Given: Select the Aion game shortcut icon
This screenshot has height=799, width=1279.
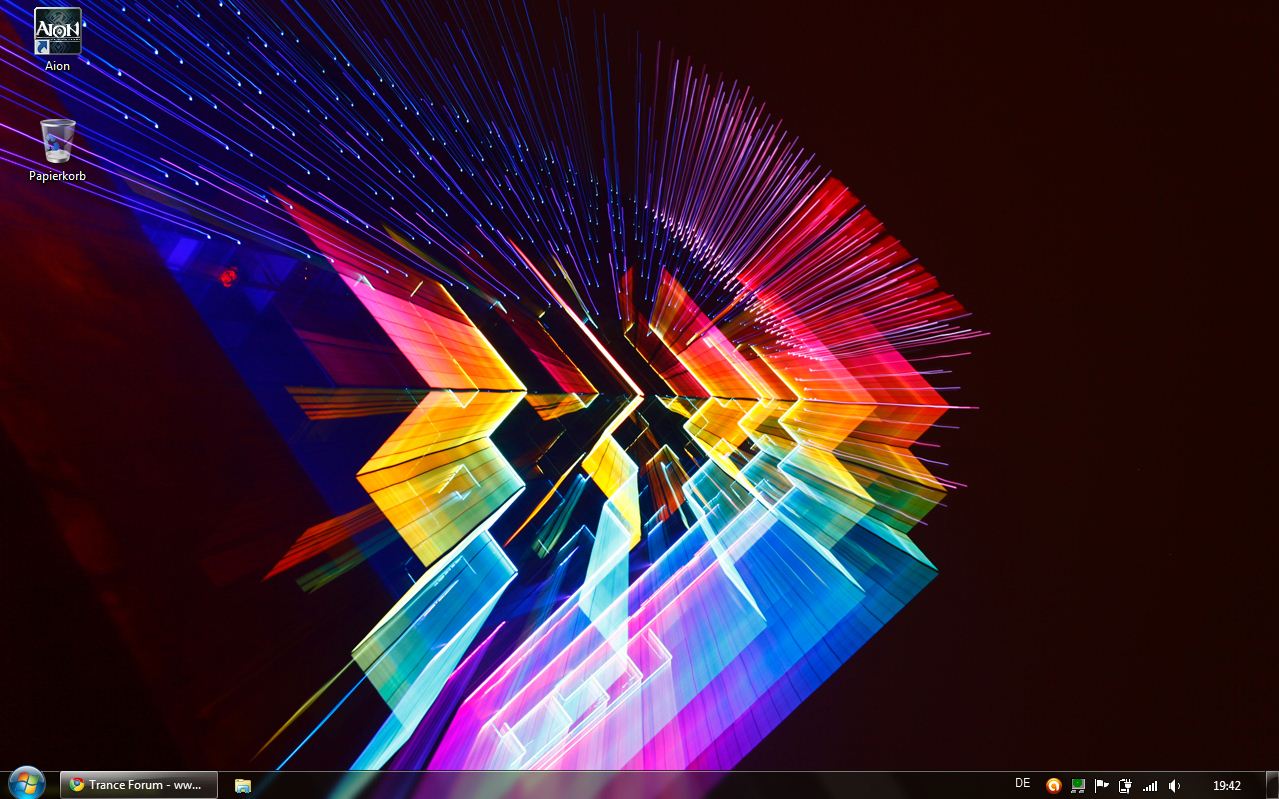Looking at the screenshot, I should click(57, 31).
